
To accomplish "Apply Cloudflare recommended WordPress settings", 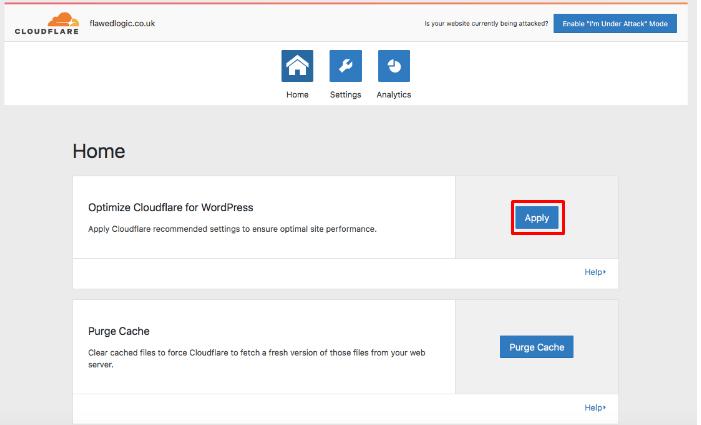I will [536, 218].
